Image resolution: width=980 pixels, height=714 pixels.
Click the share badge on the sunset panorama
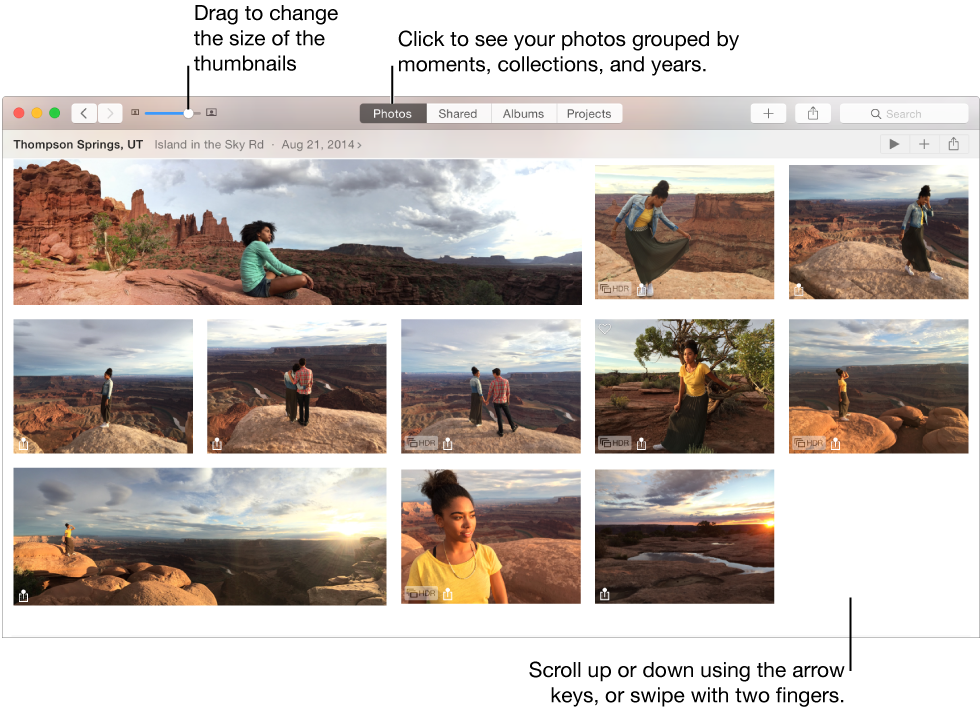[x=22, y=594]
